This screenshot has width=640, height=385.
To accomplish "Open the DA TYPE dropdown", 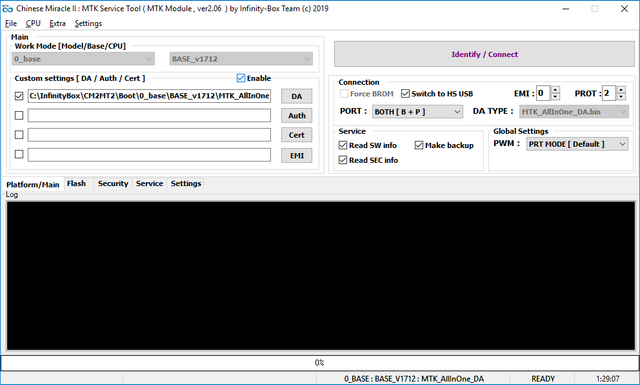I will pos(574,111).
